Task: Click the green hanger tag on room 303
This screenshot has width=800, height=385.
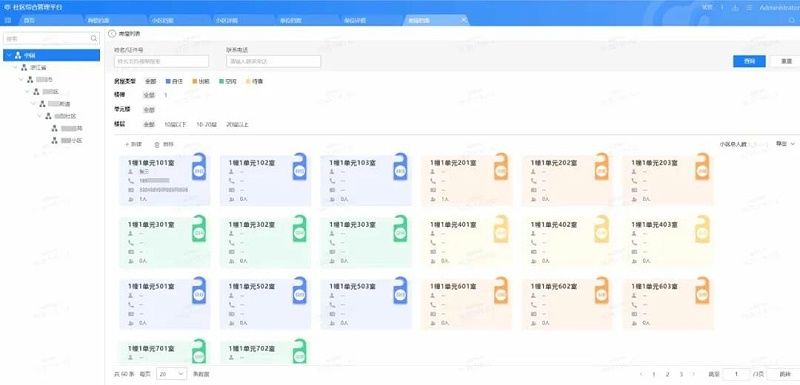Action: coord(401,228)
